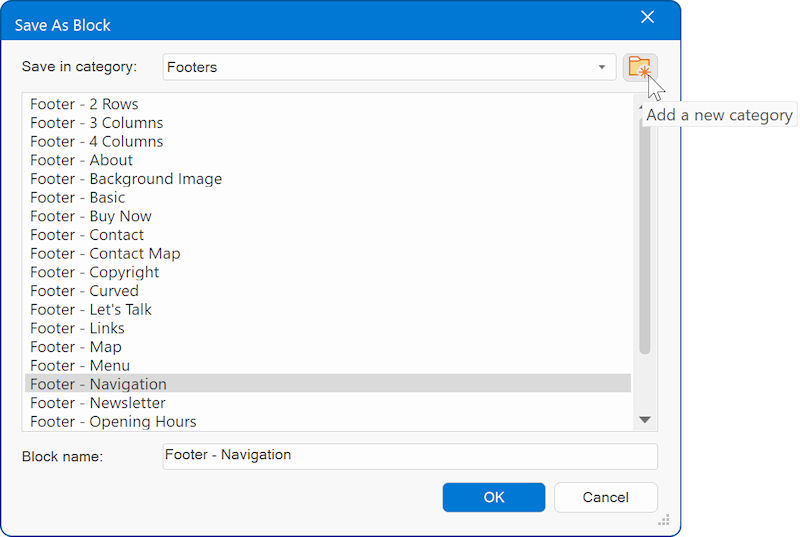Click inside the Block name text field
Viewport: 800px width, 537px height.
[410, 456]
